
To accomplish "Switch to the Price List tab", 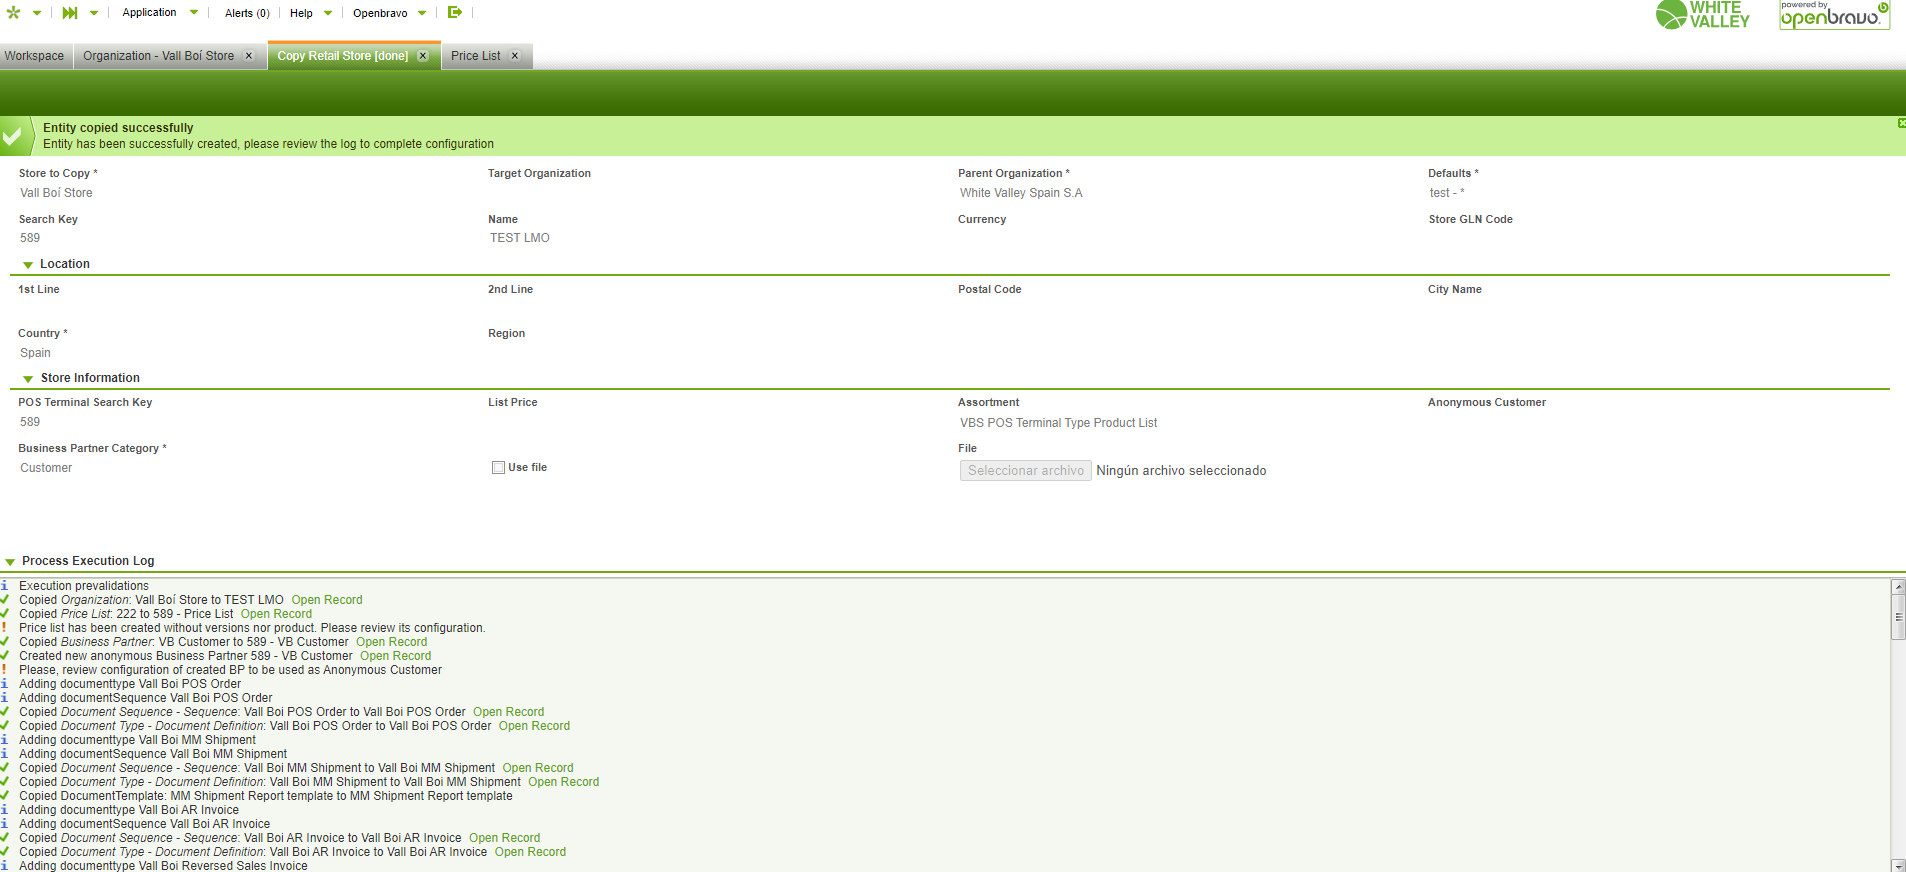I will coord(476,56).
